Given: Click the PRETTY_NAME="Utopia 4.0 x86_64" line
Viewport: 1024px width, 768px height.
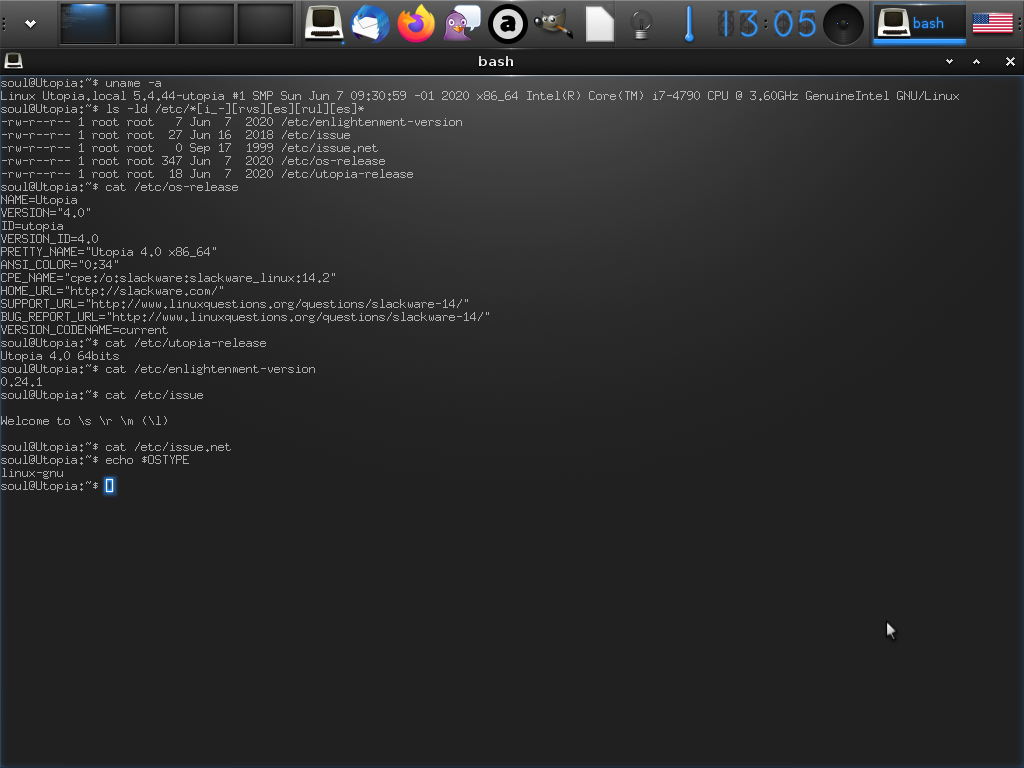Looking at the screenshot, I should [x=108, y=252].
